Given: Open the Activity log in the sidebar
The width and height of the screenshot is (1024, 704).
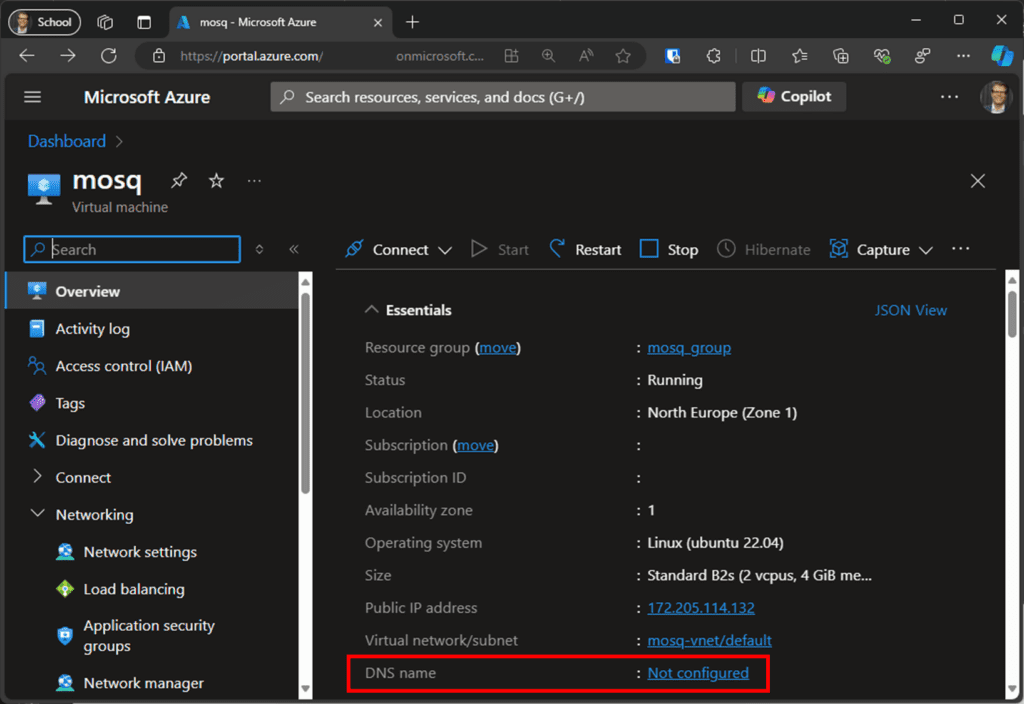Looking at the screenshot, I should [x=92, y=328].
